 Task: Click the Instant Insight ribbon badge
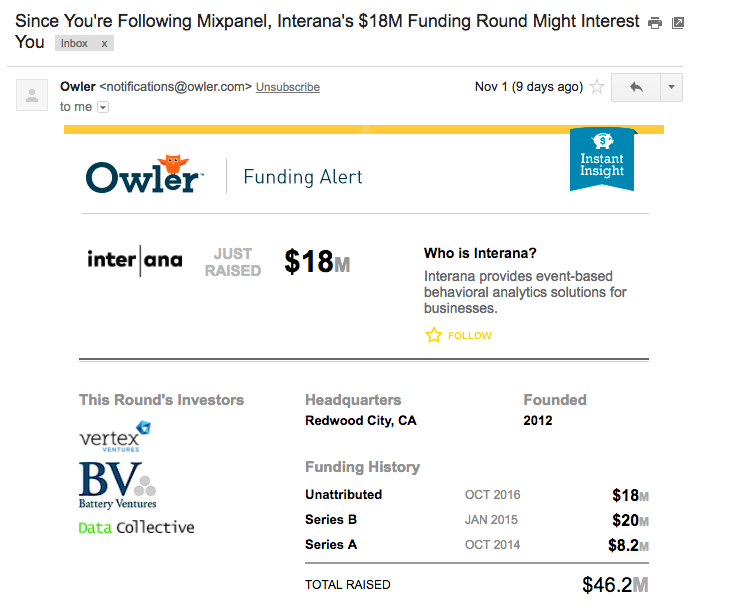point(602,160)
